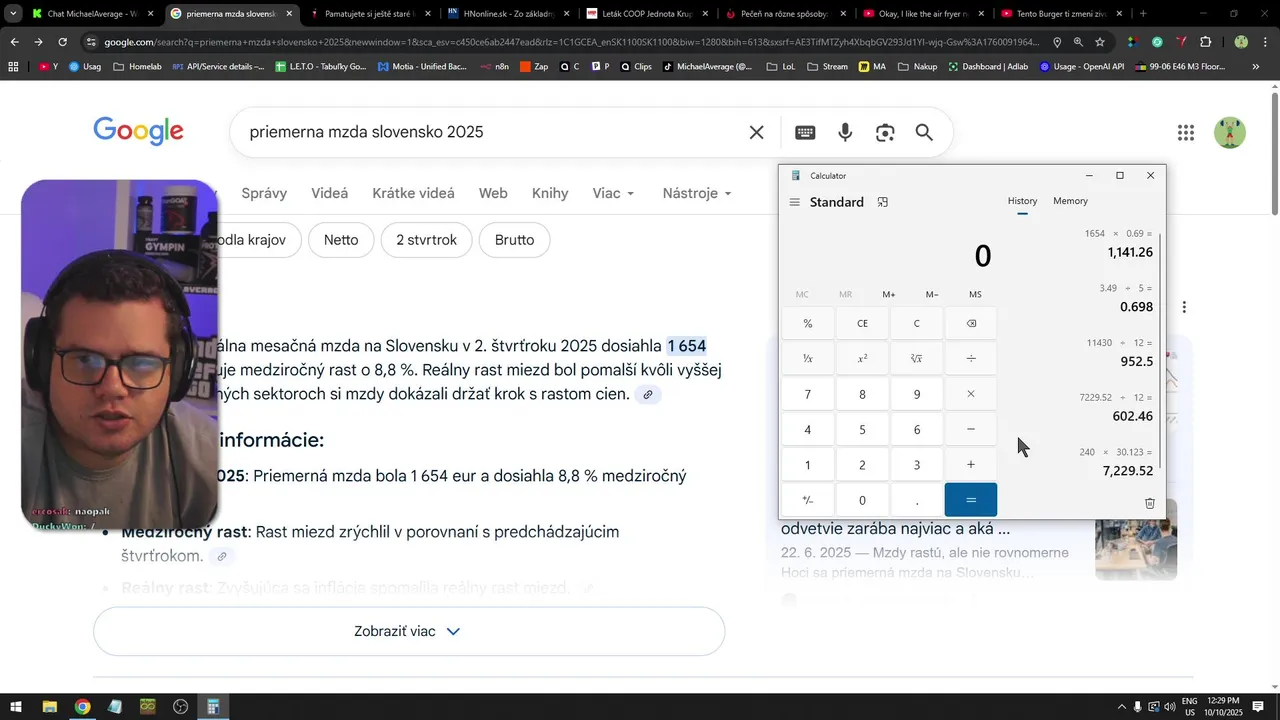The height and width of the screenshot is (720, 1280).
Task: Open Calculator from the taskbar
Action: click(x=213, y=707)
